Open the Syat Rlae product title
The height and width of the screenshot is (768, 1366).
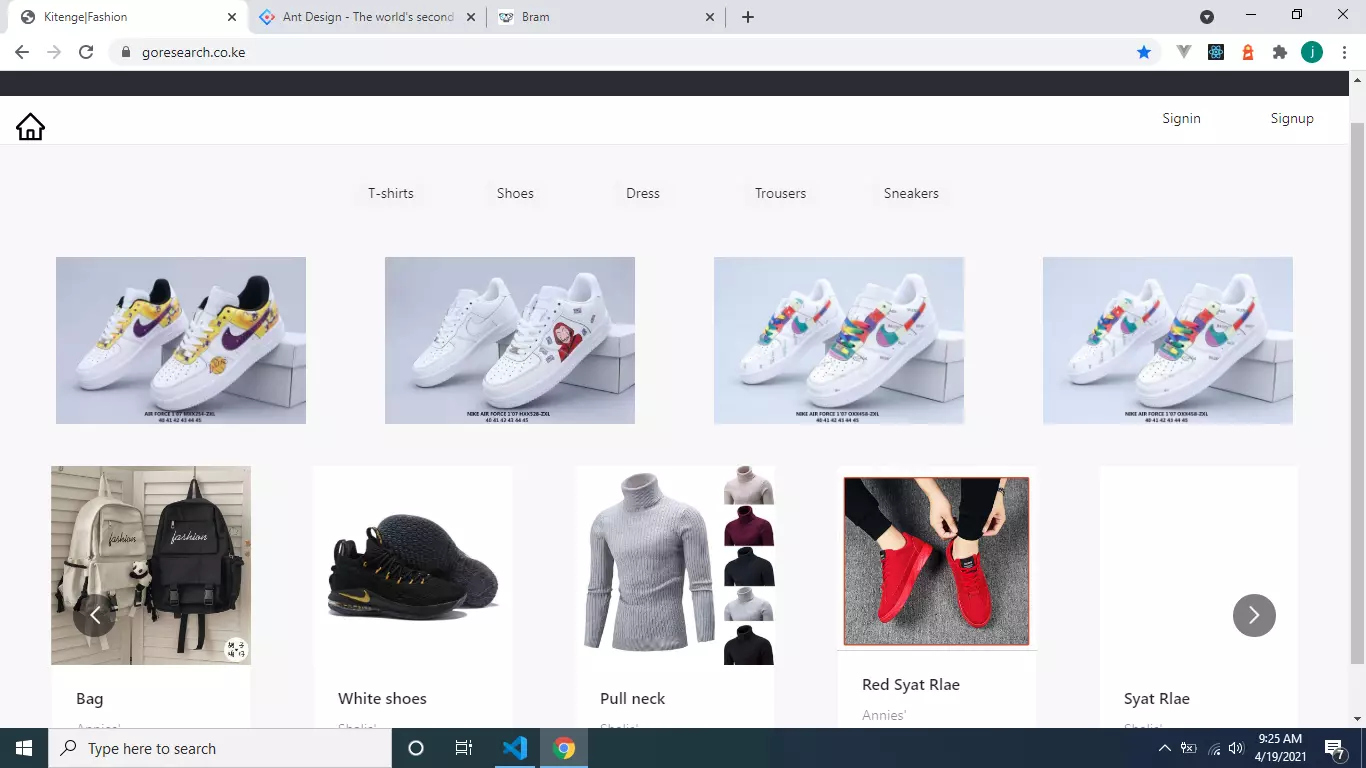click(1157, 698)
